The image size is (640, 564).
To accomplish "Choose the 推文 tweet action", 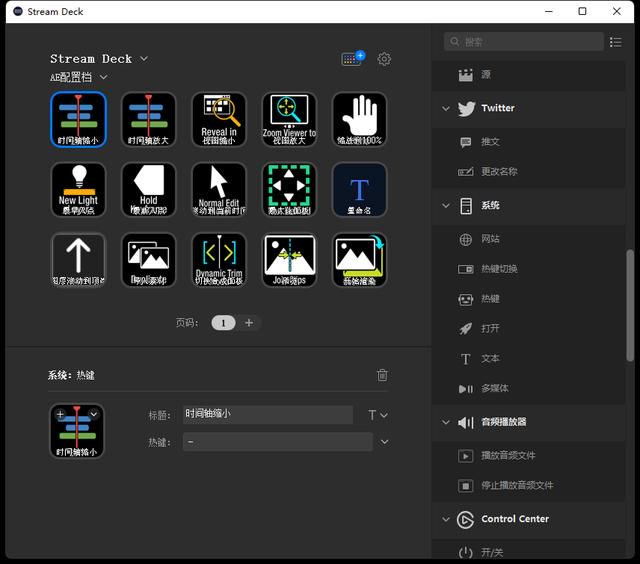I will 529,142.
